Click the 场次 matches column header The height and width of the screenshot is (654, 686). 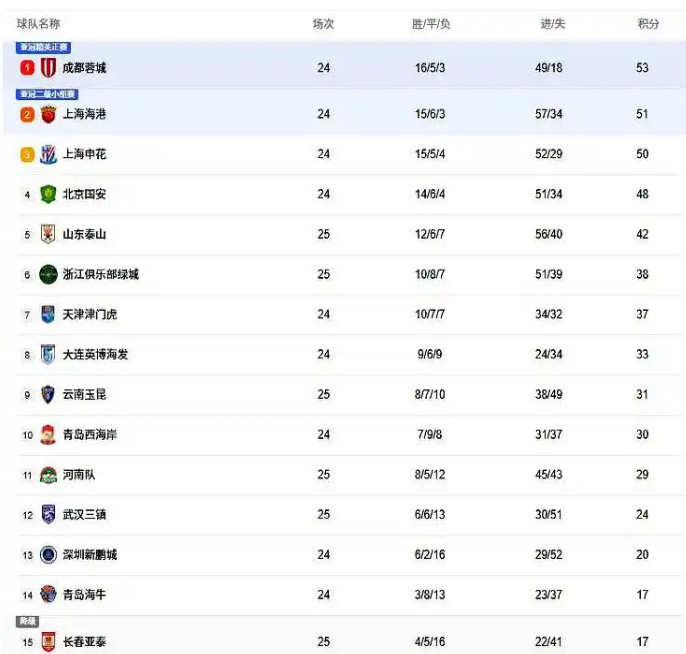323,24
